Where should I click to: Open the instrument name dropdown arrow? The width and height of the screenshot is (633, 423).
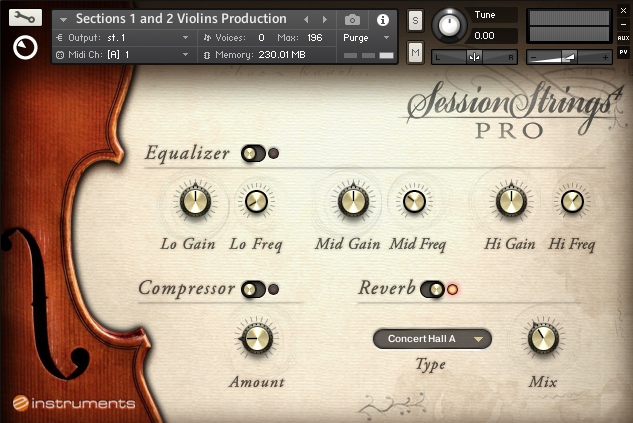[x=63, y=19]
